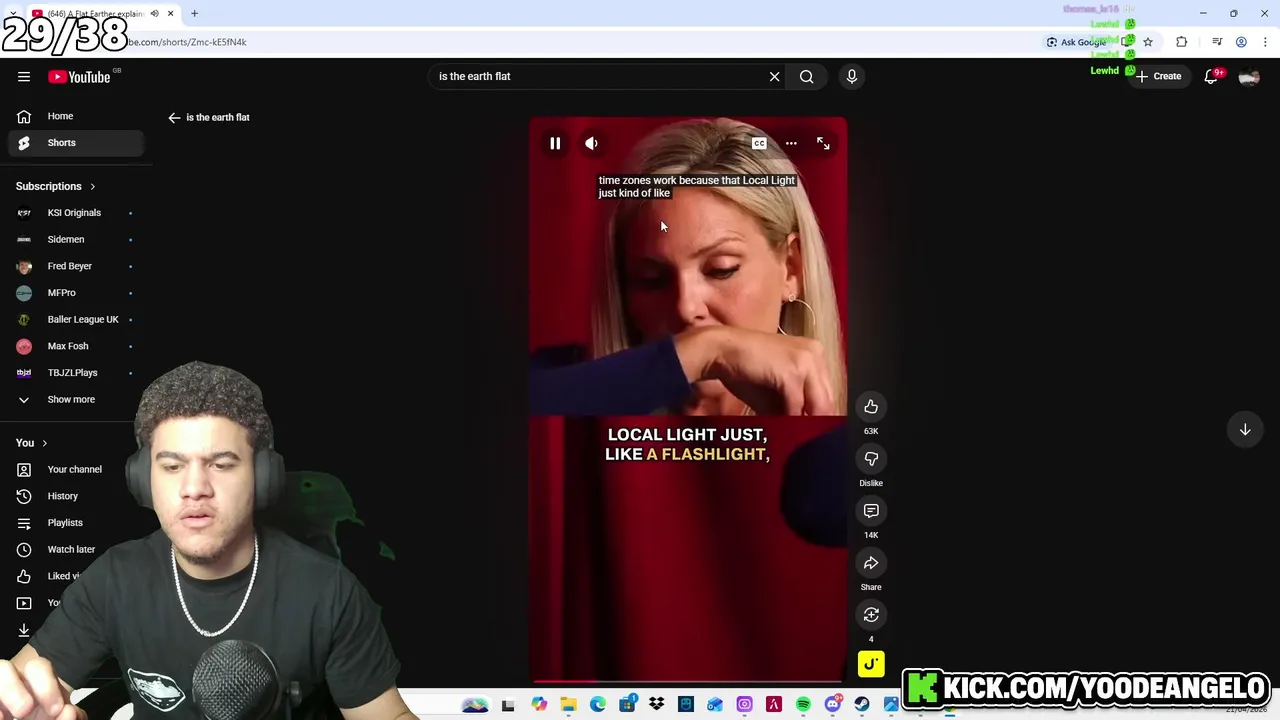Start voice search with the microphone
The height and width of the screenshot is (720, 1280).
tap(852, 76)
